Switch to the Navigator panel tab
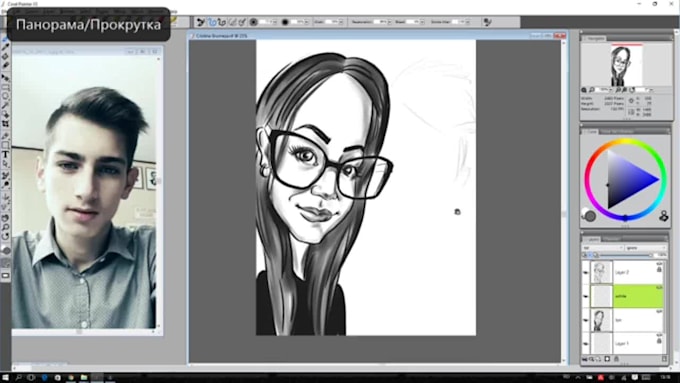This screenshot has height=383, width=680. point(595,39)
